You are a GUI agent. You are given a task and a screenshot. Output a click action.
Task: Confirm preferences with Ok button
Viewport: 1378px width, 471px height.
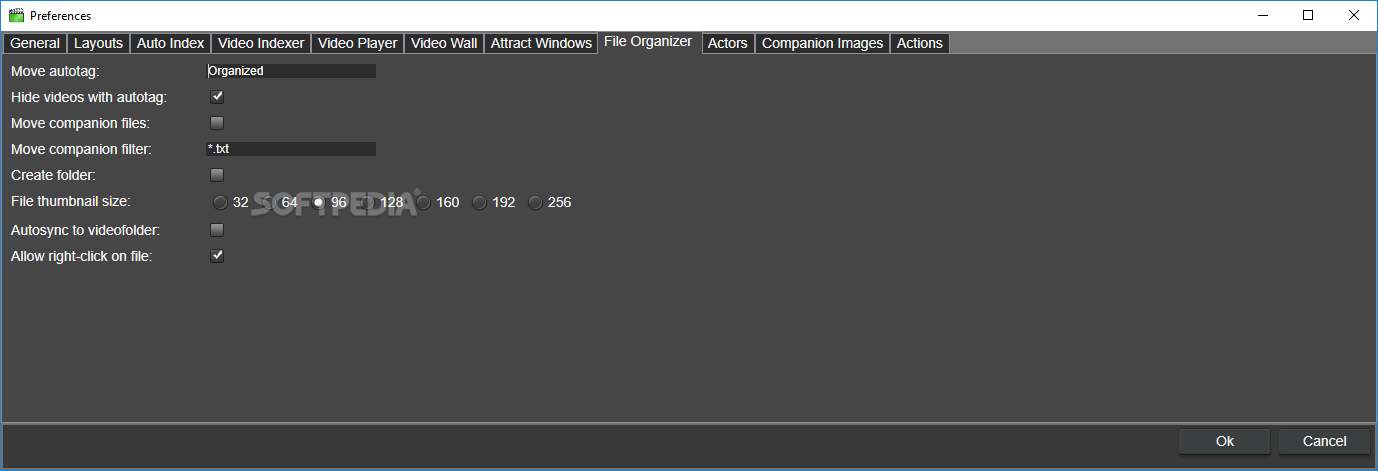point(1225,441)
